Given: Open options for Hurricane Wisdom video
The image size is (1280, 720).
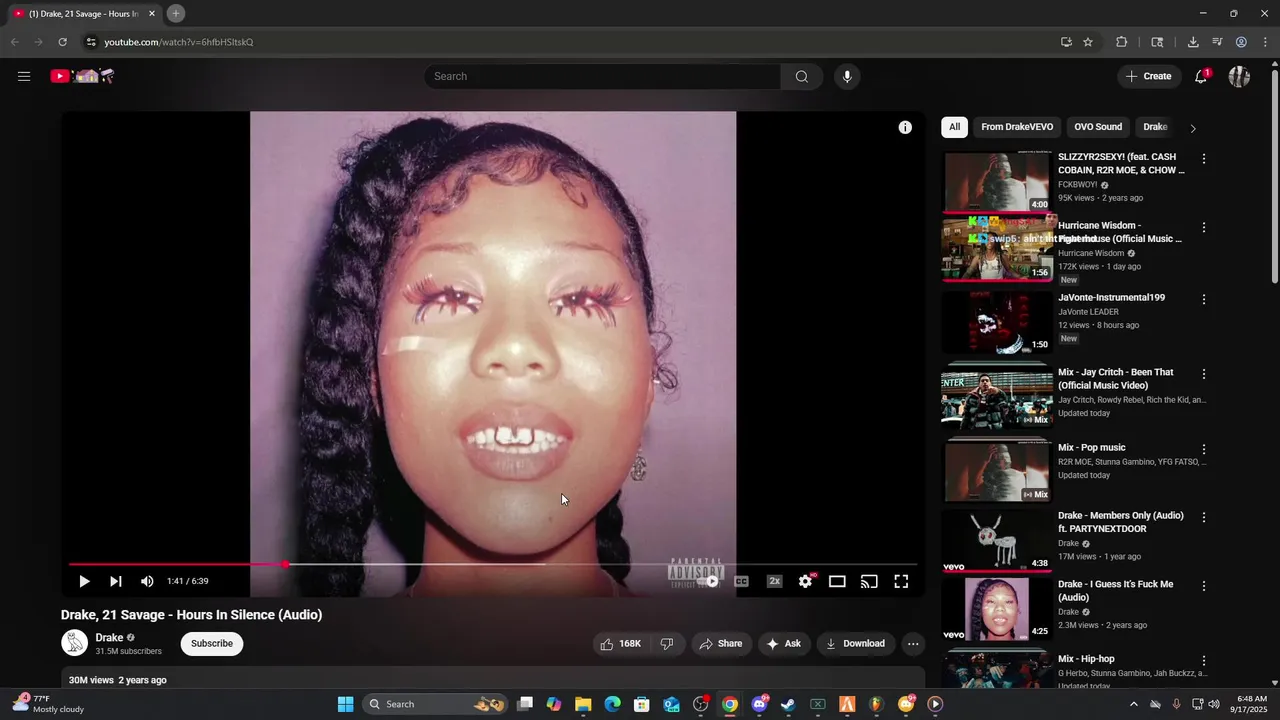Looking at the screenshot, I should 1204,228.
